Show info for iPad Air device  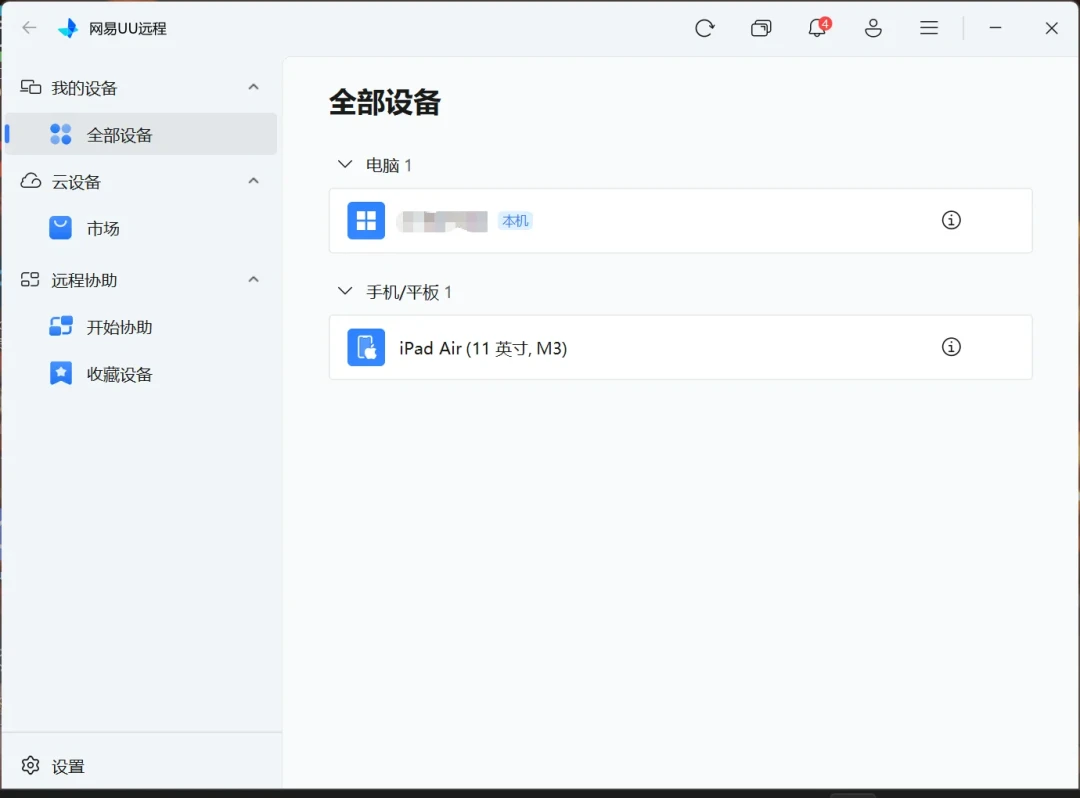951,347
